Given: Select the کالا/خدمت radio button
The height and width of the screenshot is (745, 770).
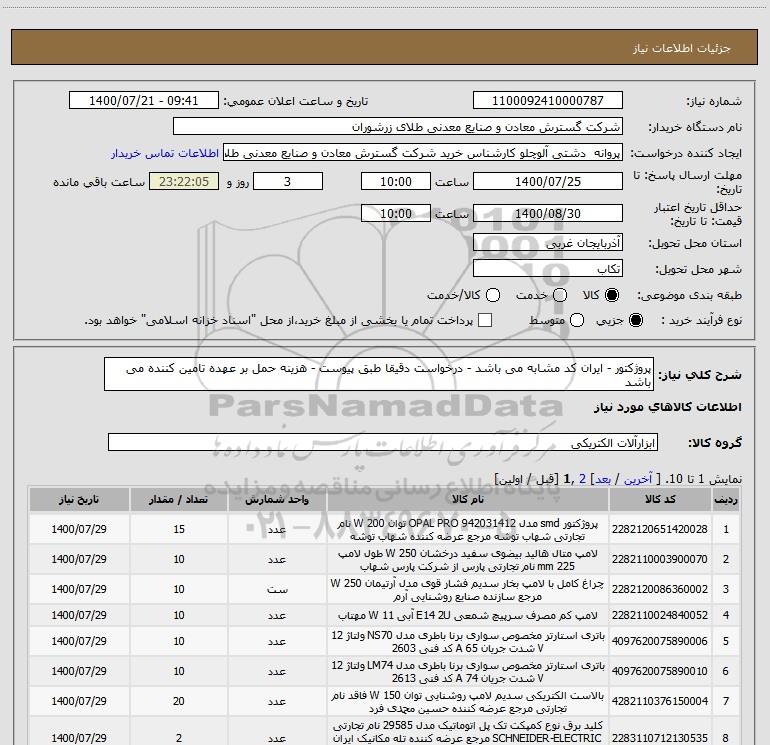Looking at the screenshot, I should [493, 295].
